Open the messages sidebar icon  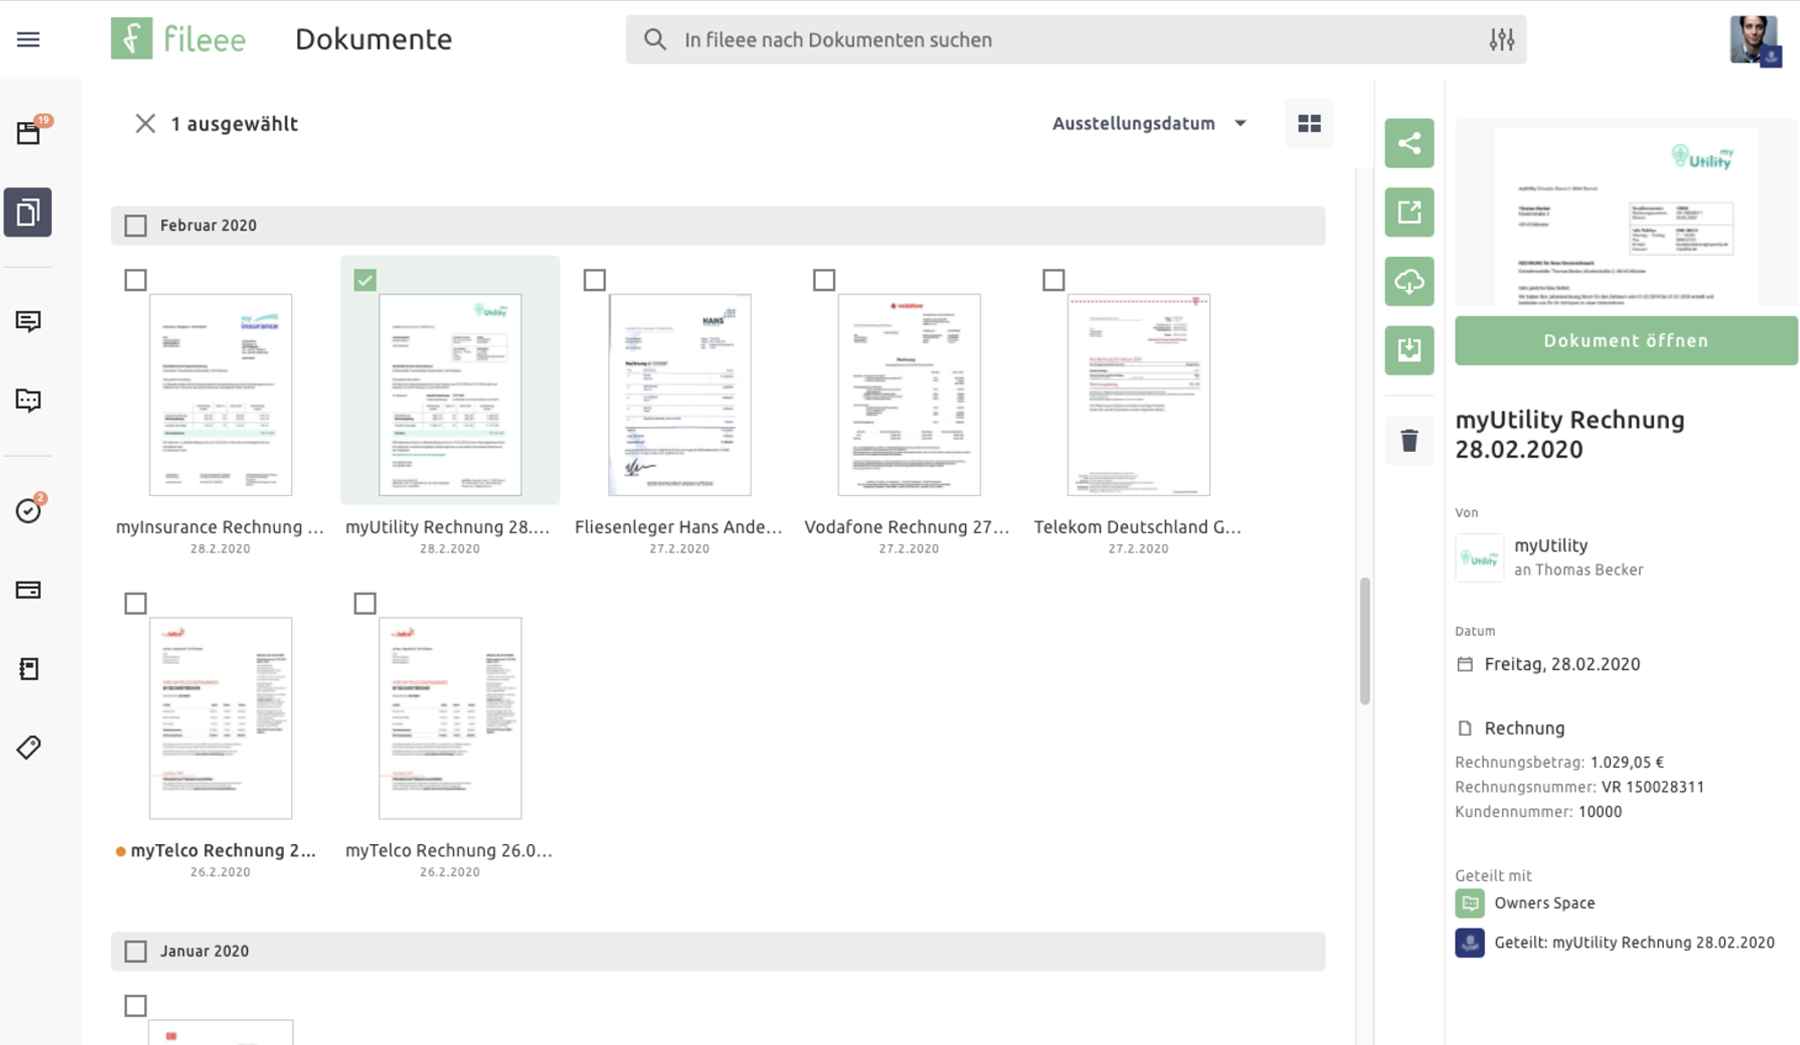click(28, 321)
